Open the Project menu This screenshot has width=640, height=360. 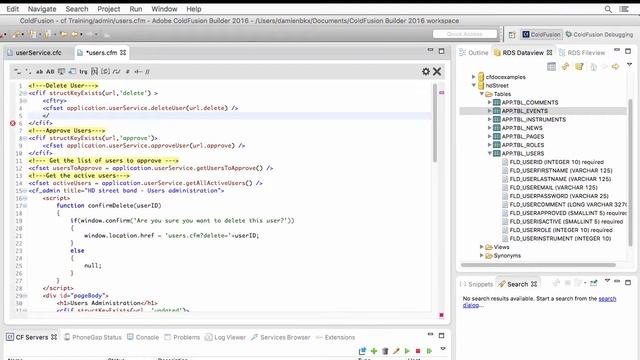coord(109,9)
